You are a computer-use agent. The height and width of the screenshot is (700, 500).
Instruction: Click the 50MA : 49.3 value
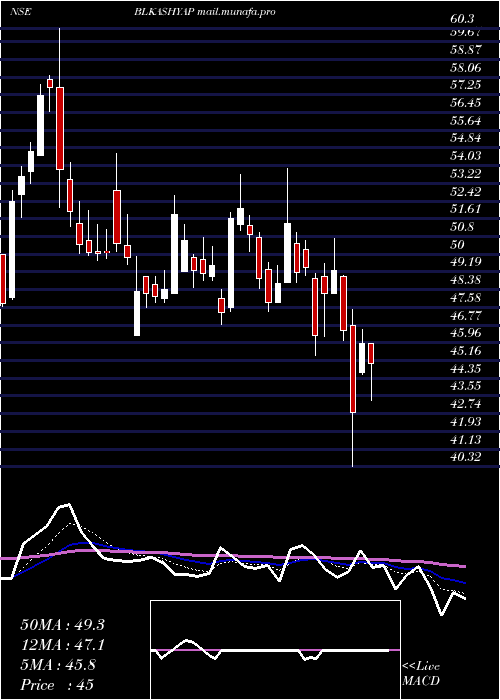(x=62, y=625)
